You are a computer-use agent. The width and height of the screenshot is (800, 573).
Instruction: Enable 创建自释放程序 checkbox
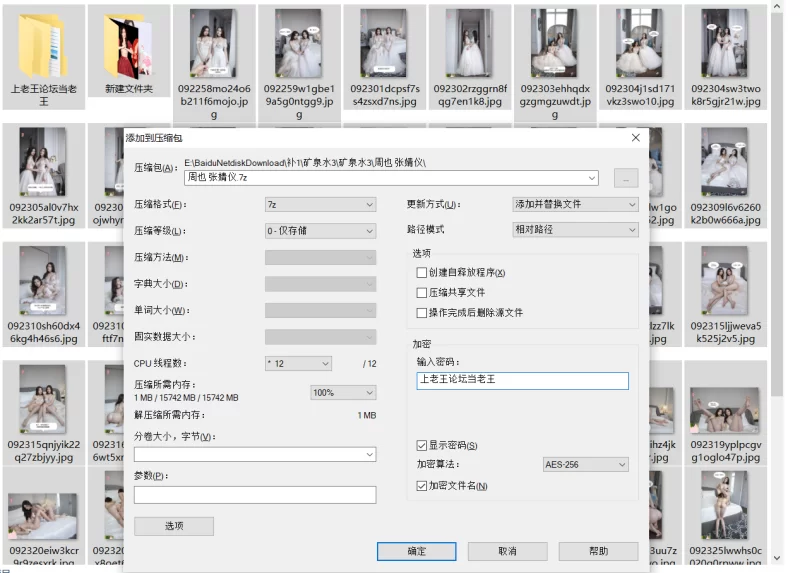(421, 273)
